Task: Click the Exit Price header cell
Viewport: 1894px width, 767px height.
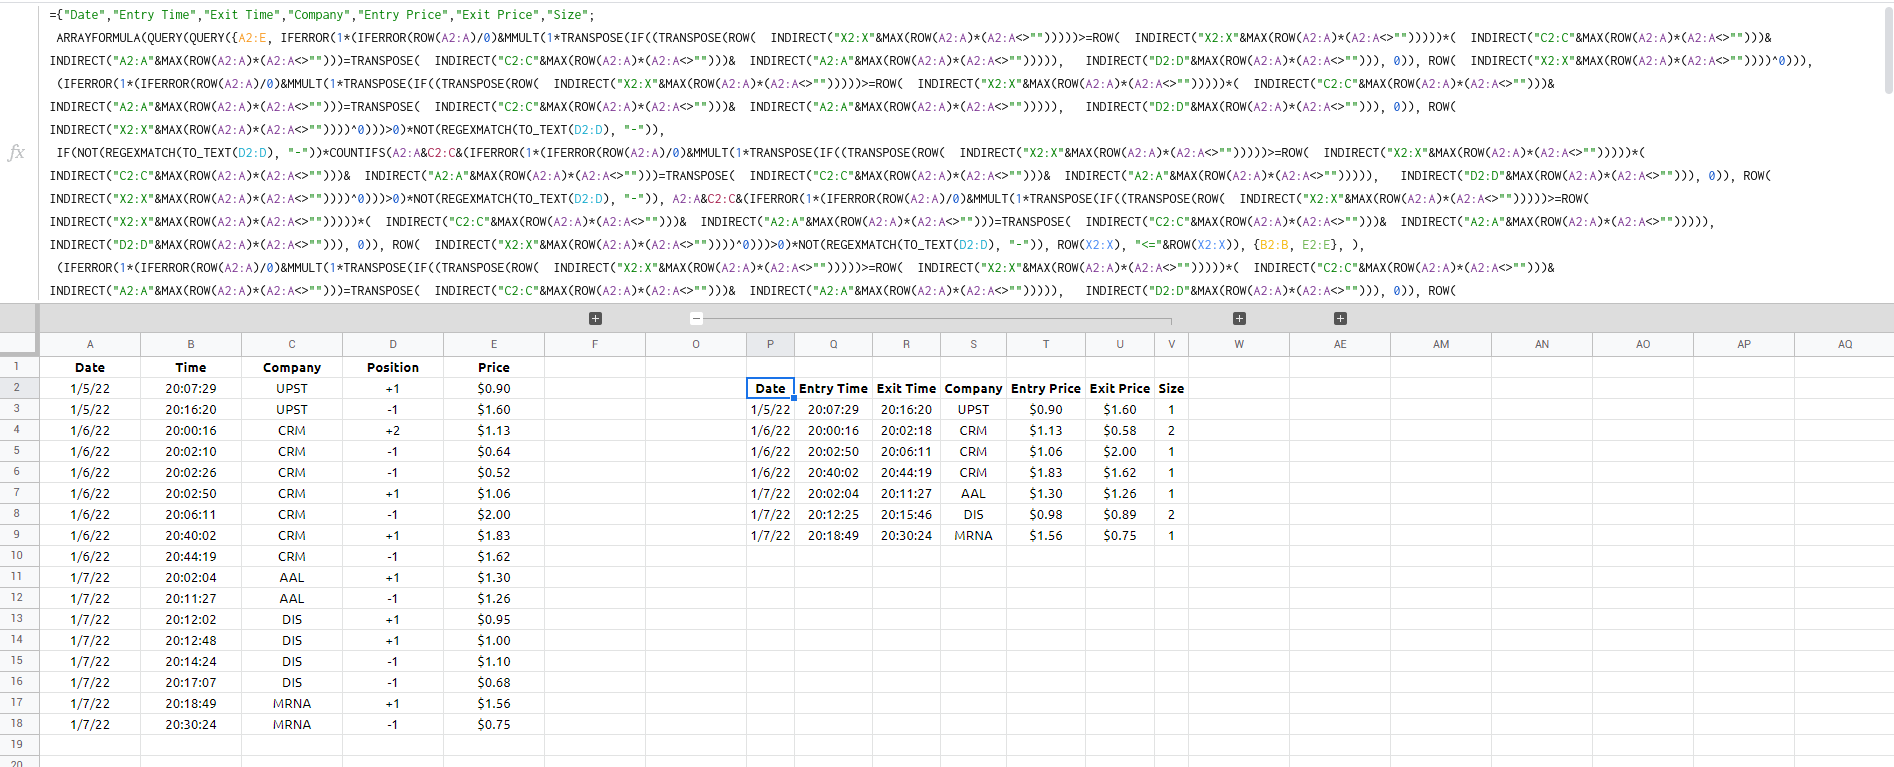Action: (x=1120, y=388)
